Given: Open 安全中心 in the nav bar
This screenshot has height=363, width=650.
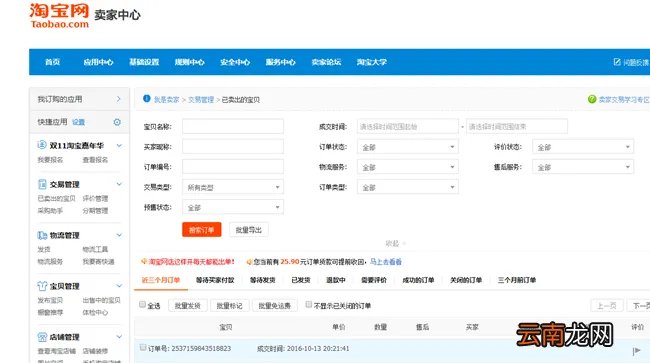Looking at the screenshot, I should (235, 62).
